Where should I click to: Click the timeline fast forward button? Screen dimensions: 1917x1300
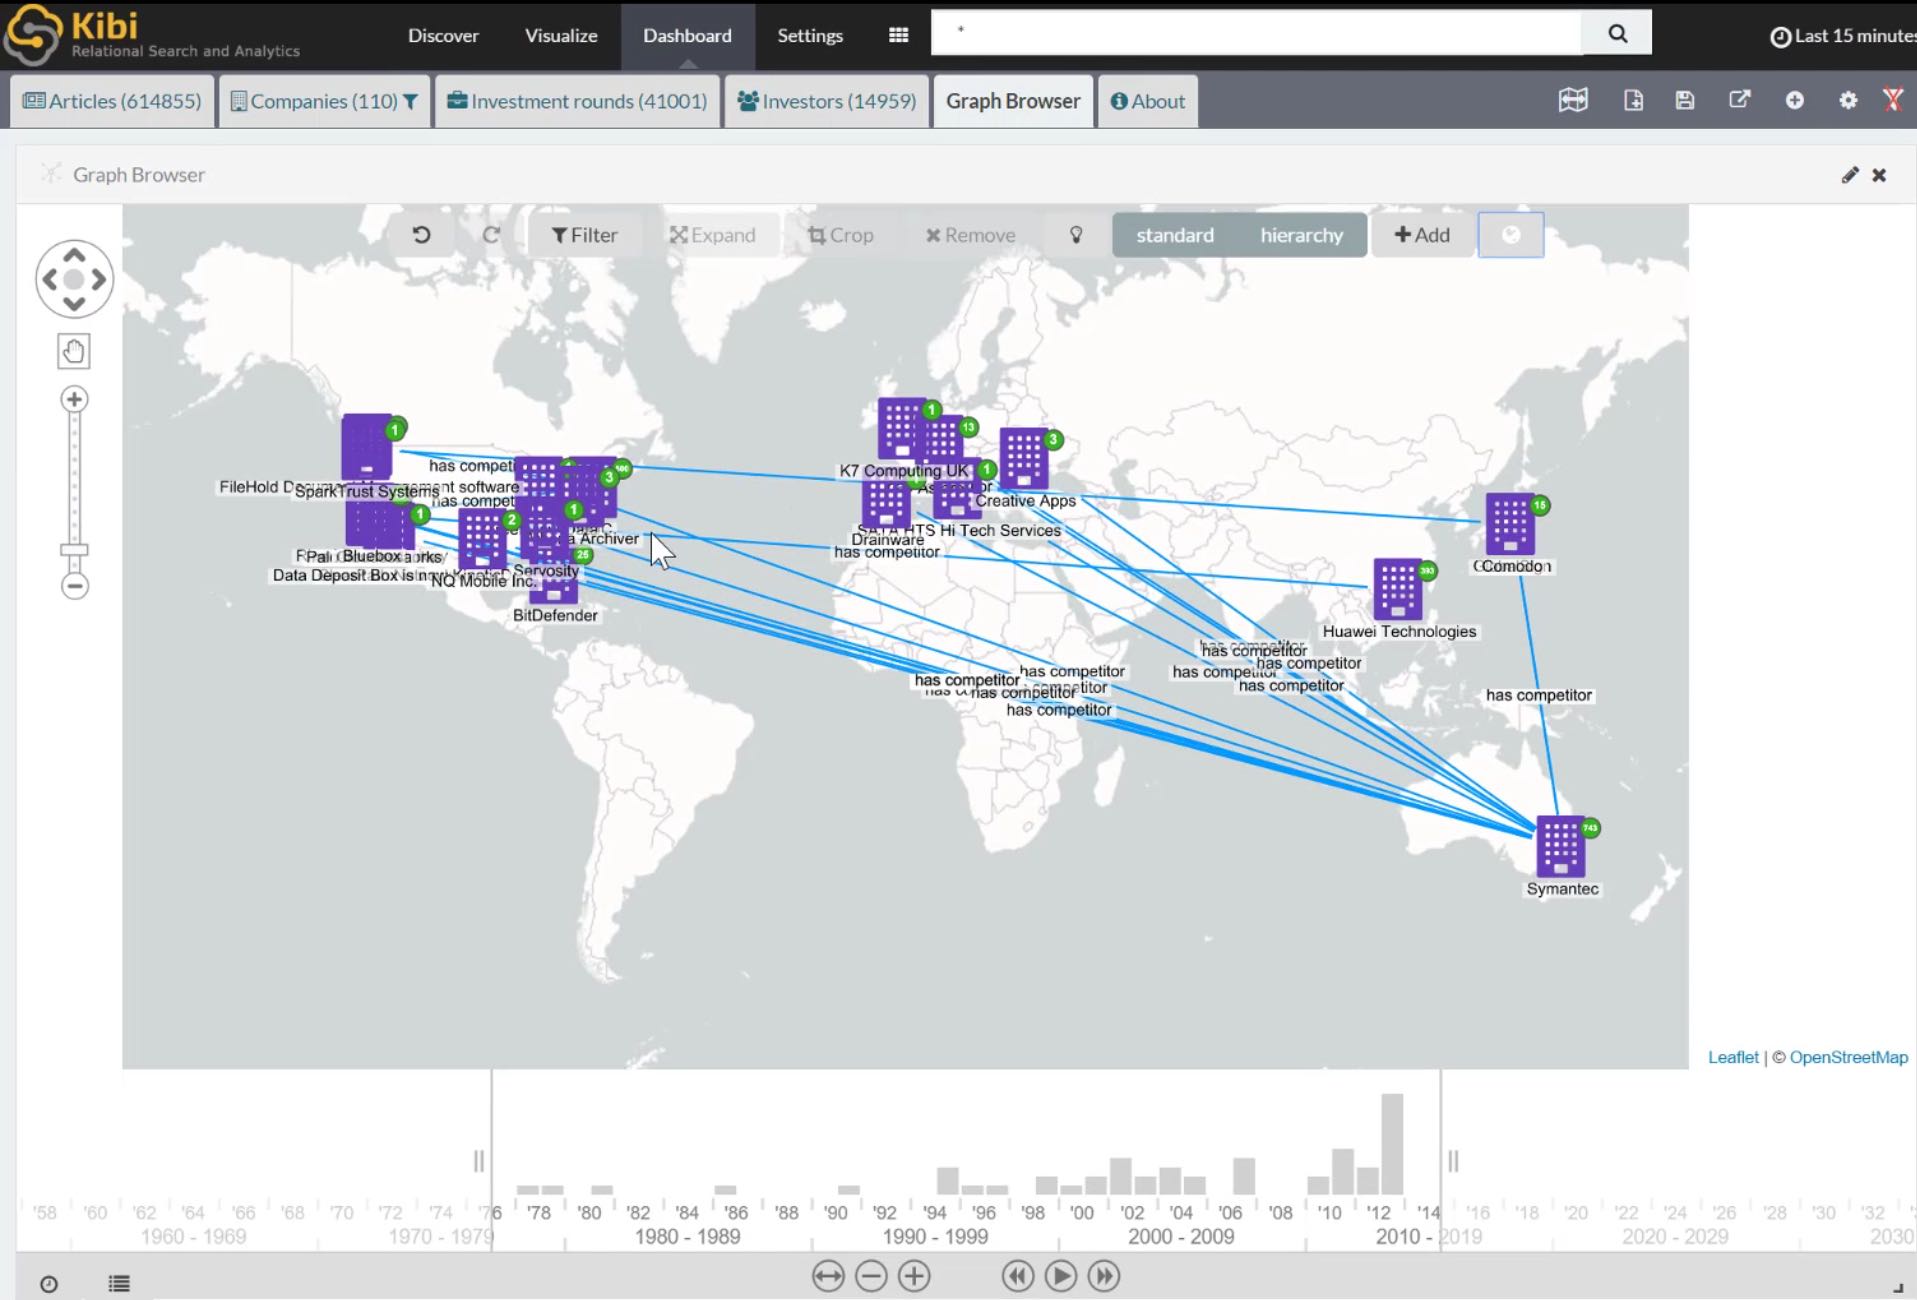click(1104, 1276)
